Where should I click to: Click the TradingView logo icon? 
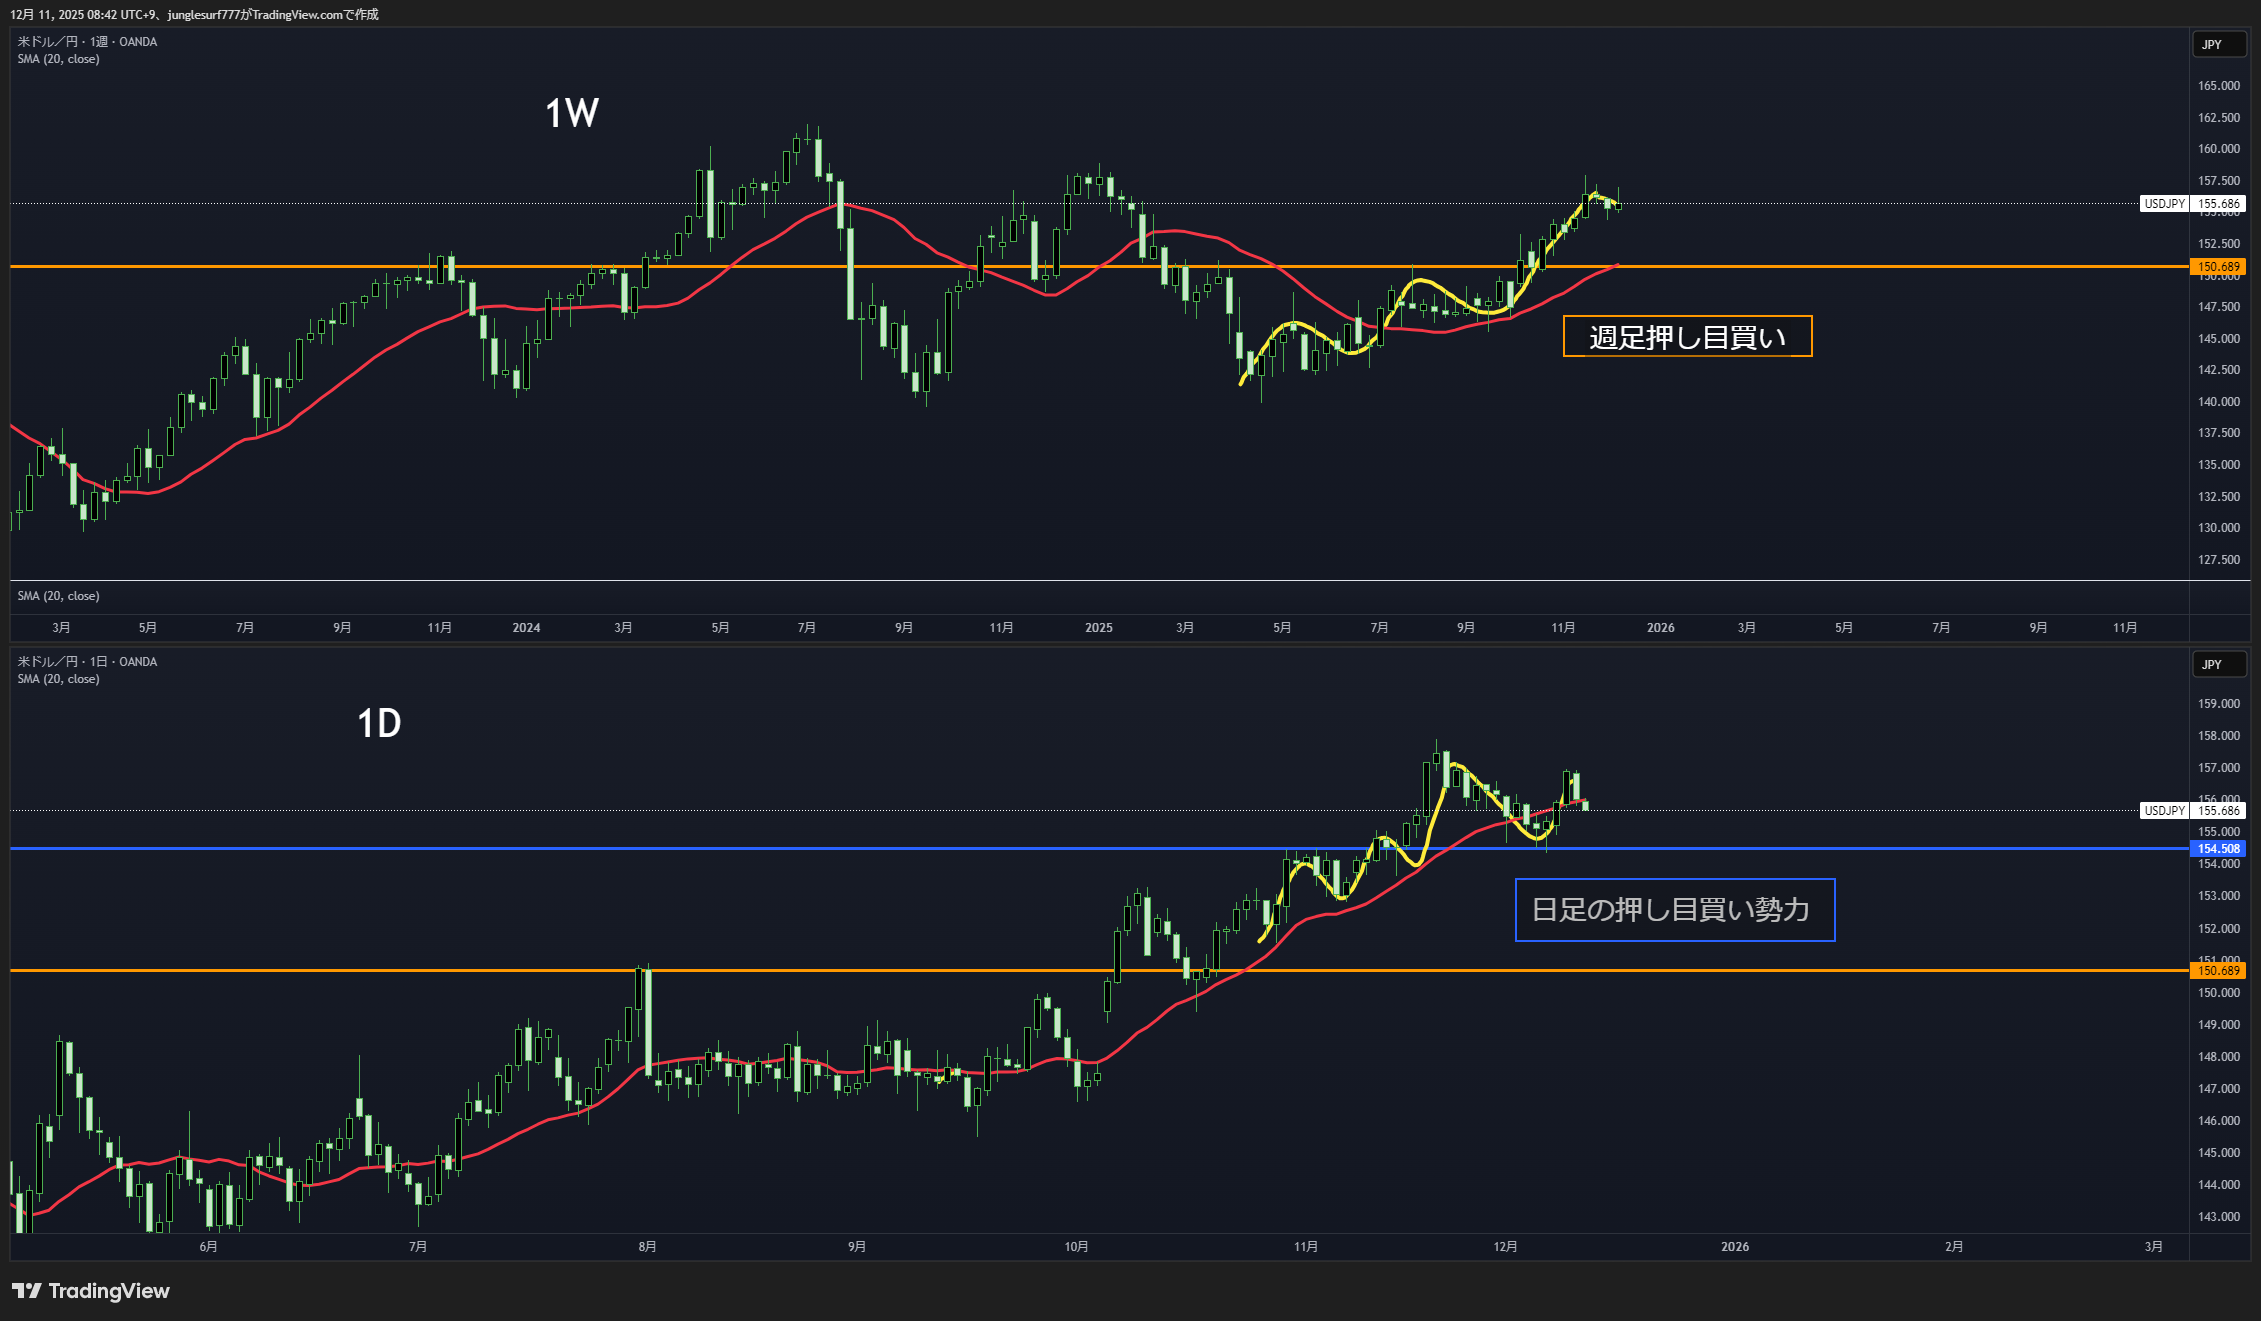(27, 1291)
